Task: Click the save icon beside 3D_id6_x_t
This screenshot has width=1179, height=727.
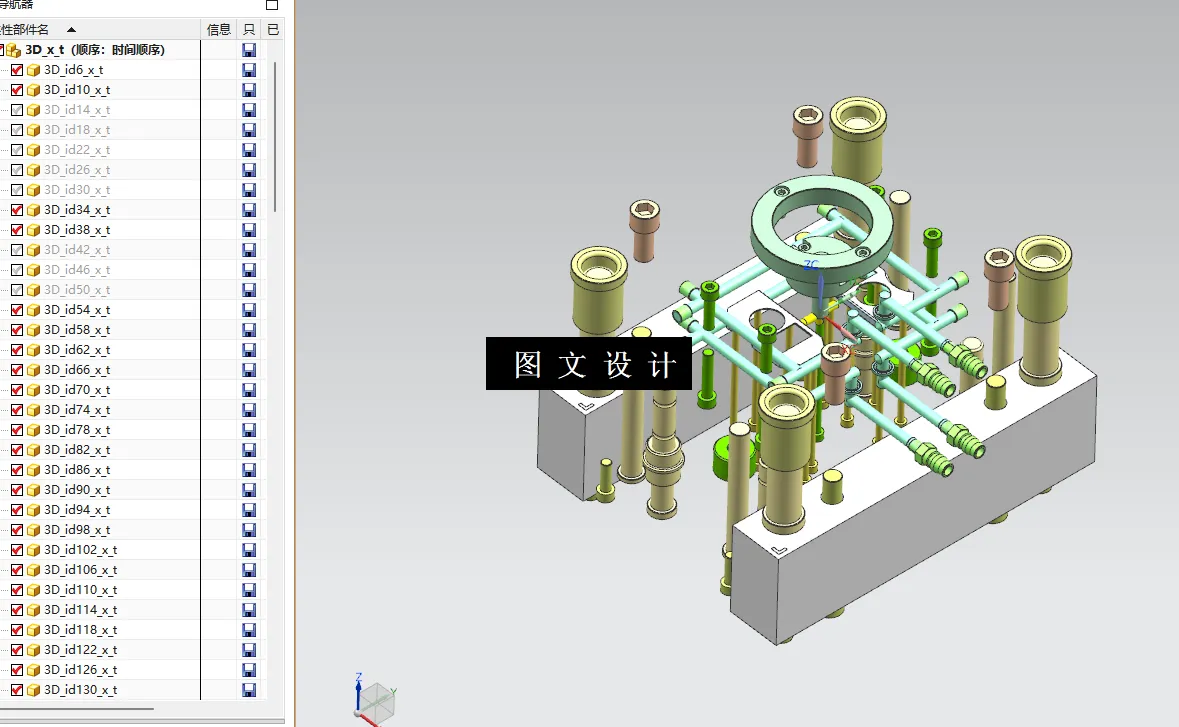Action: [247, 69]
